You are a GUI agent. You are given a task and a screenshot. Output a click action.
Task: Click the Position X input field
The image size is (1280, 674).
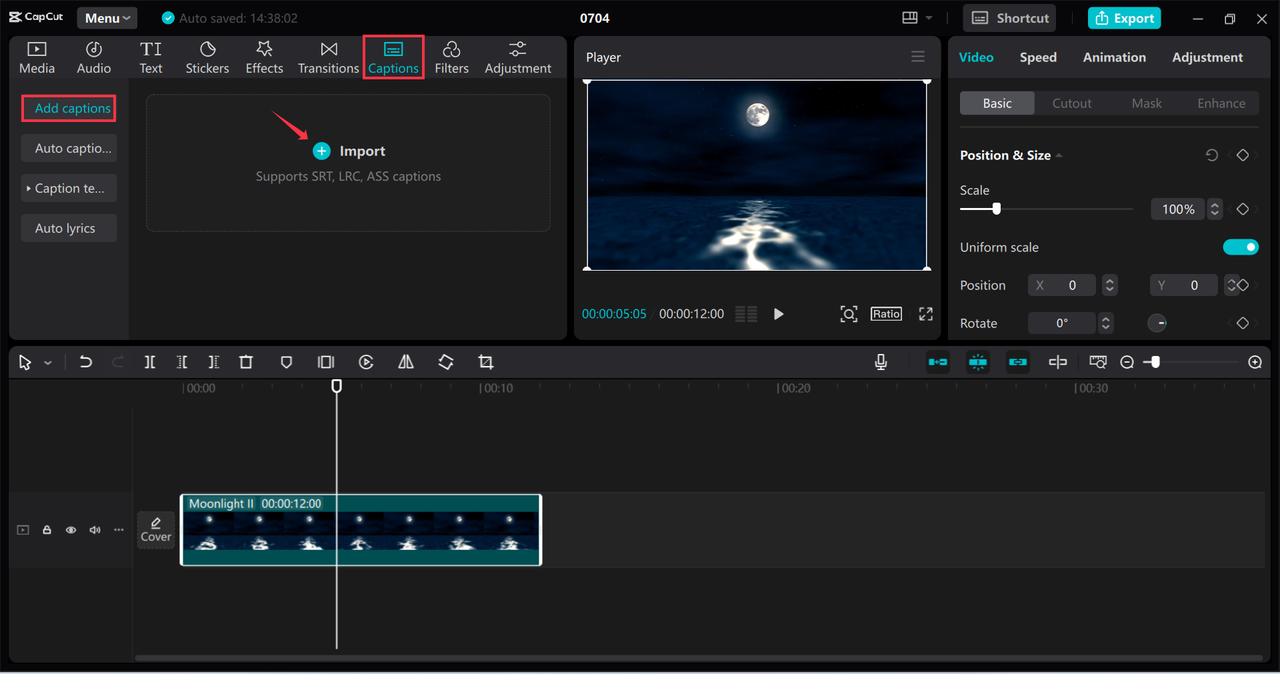pyautogui.click(x=1062, y=285)
